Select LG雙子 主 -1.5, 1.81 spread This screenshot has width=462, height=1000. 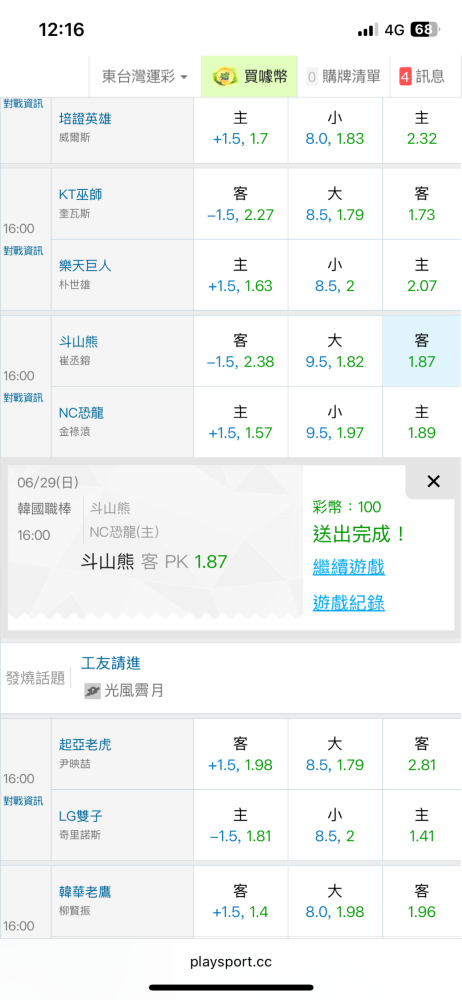[x=241, y=825]
